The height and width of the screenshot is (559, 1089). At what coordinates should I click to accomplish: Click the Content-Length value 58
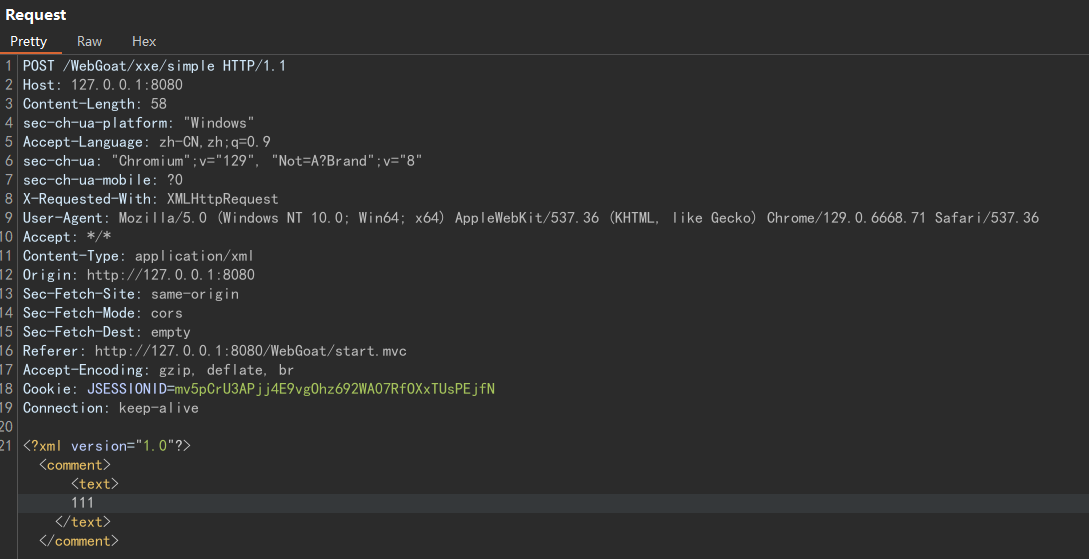[x=158, y=104]
